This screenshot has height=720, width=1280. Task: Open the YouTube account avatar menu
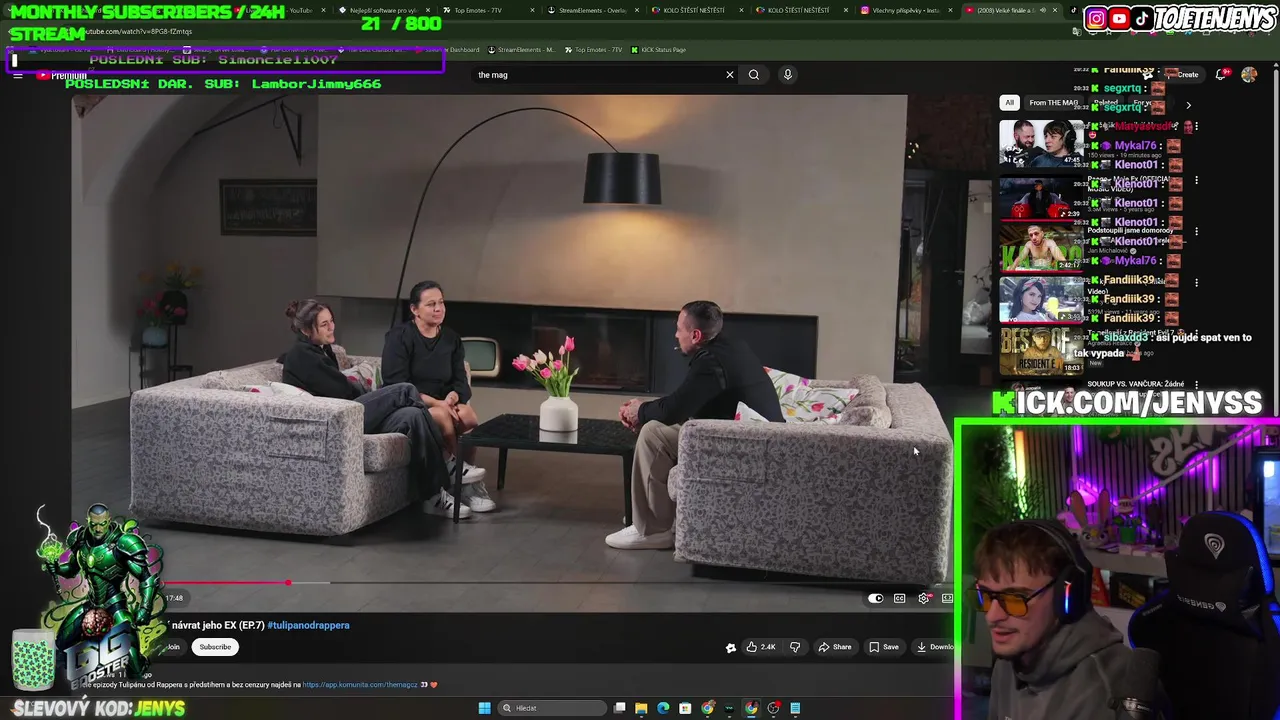pos(1249,74)
